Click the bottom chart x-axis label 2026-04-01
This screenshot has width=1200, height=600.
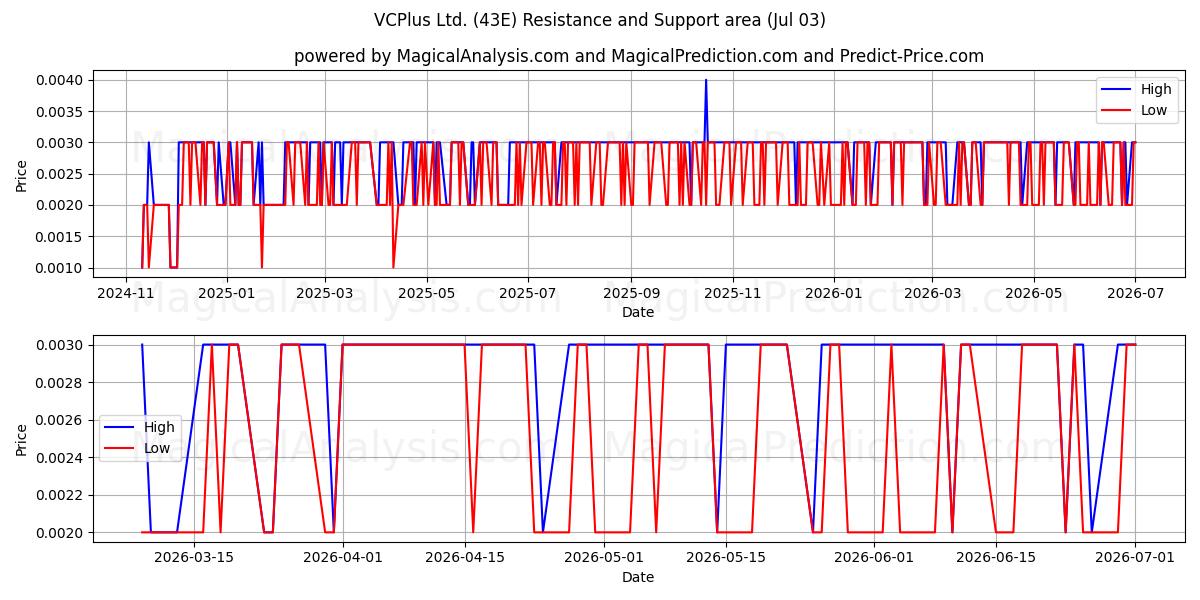343,558
